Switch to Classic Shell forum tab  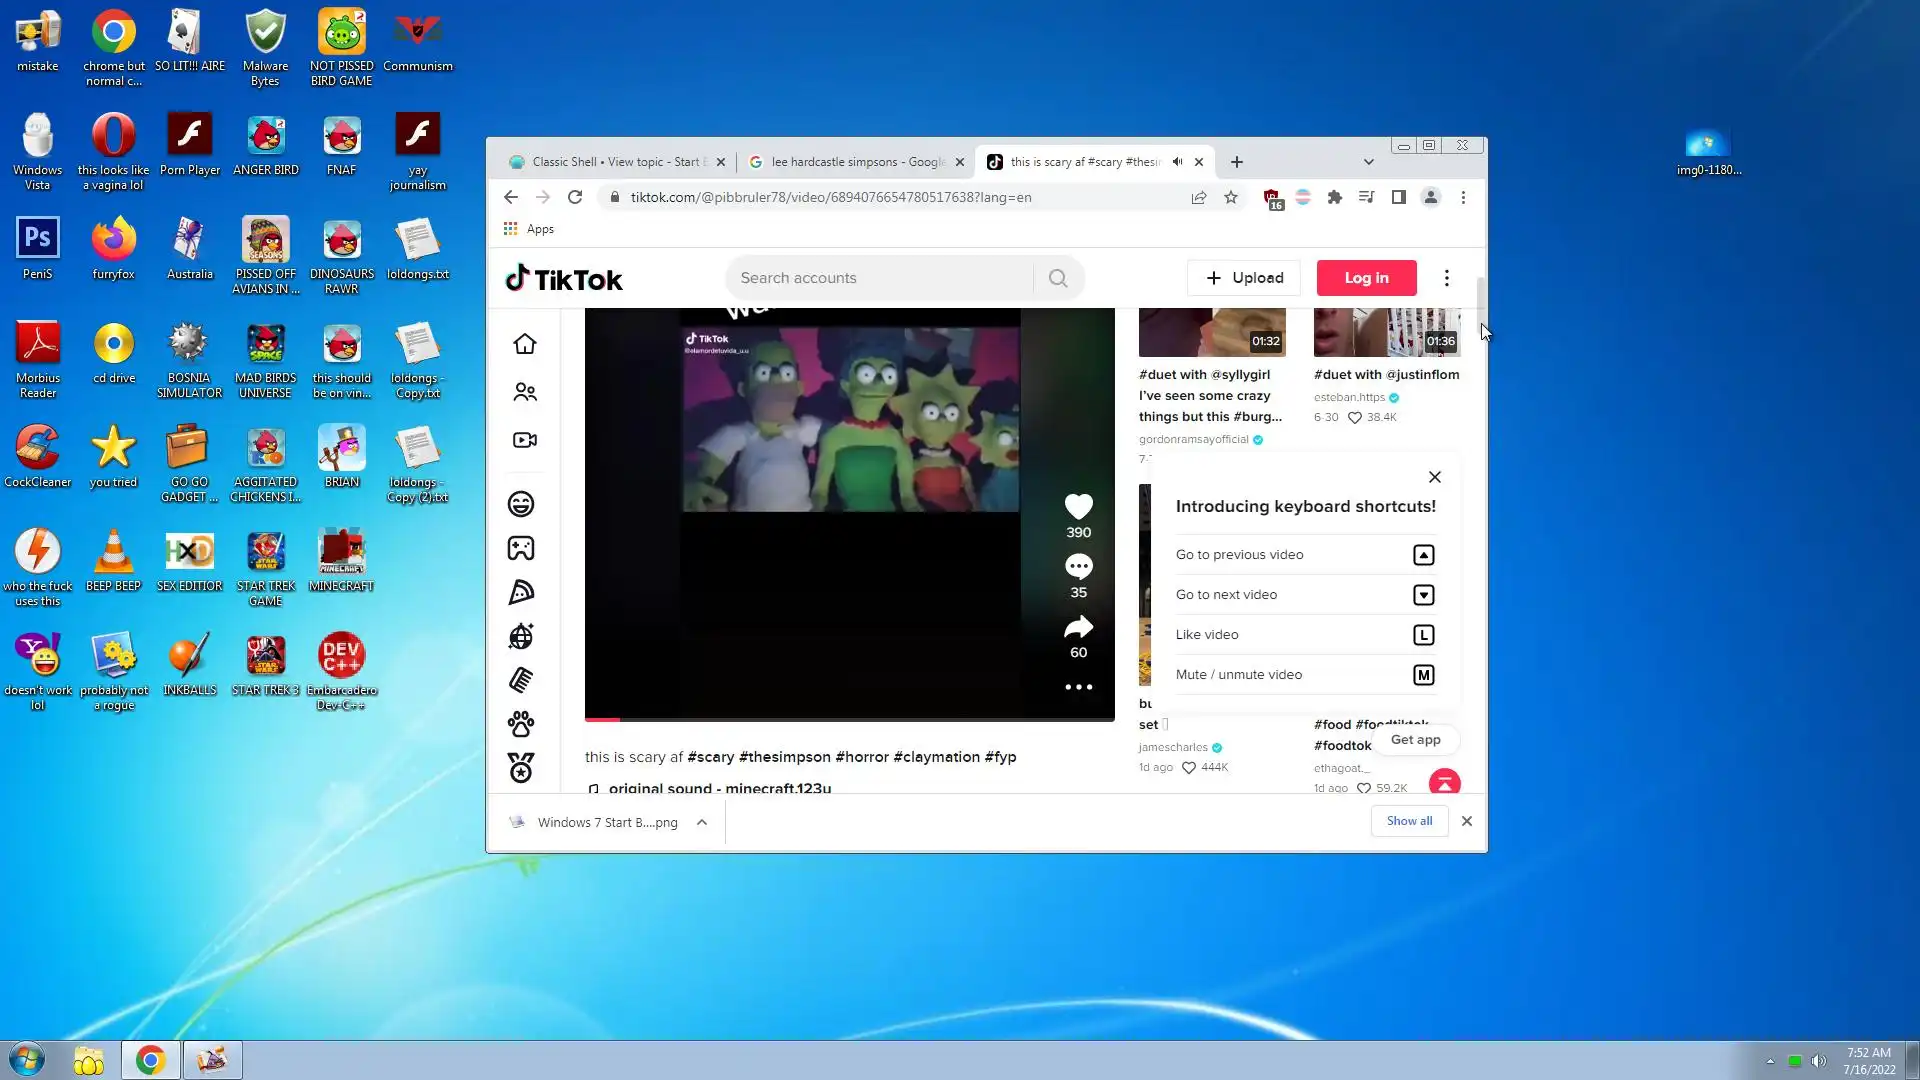point(615,162)
